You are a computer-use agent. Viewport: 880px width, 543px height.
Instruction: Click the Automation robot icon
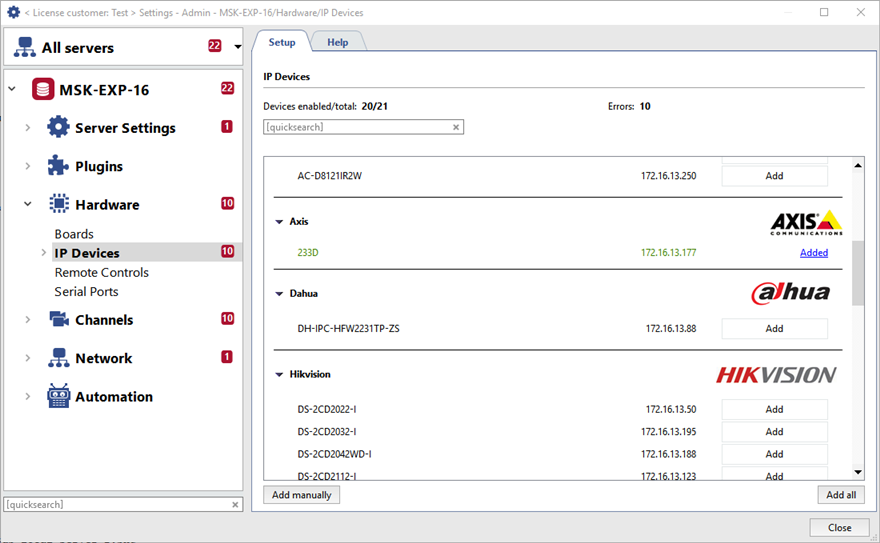(x=59, y=396)
